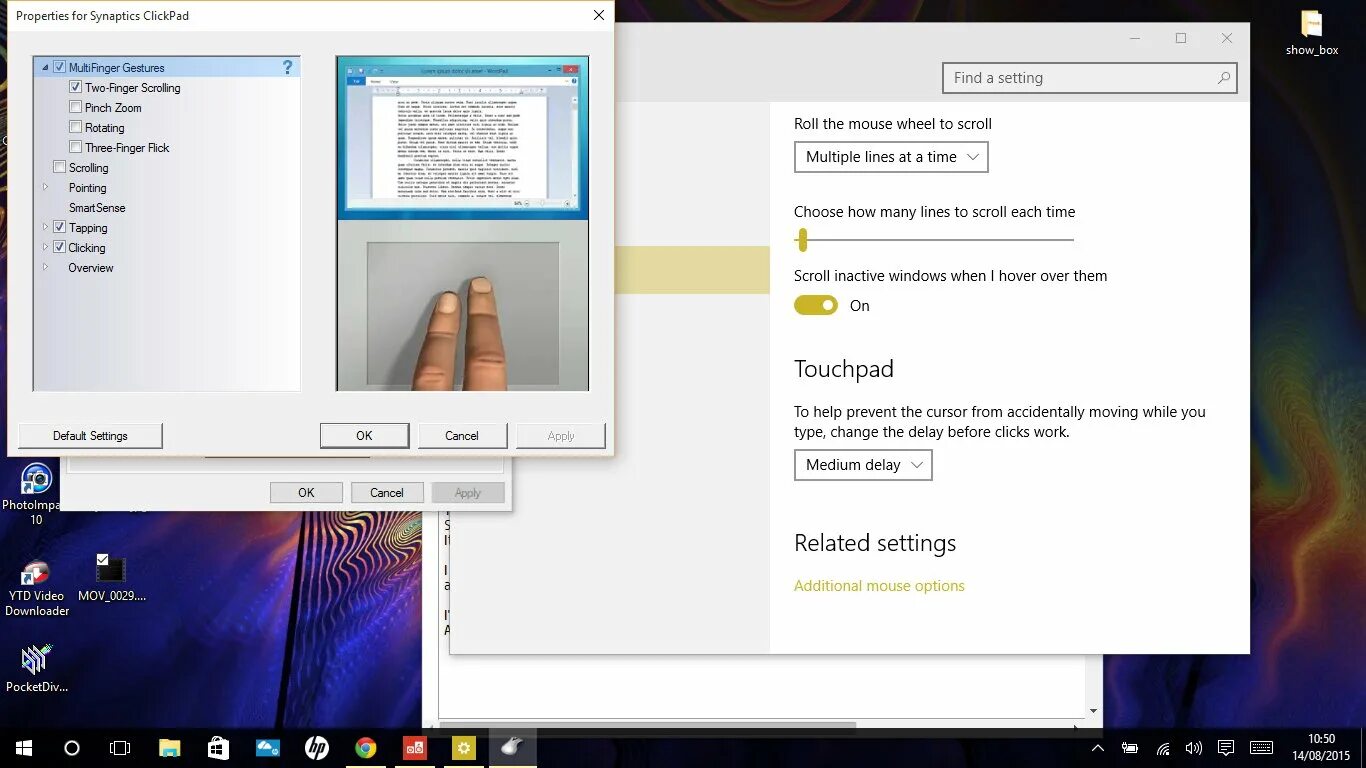The image size is (1366, 768).
Task: Click the blue help question mark icon
Action: (288, 67)
